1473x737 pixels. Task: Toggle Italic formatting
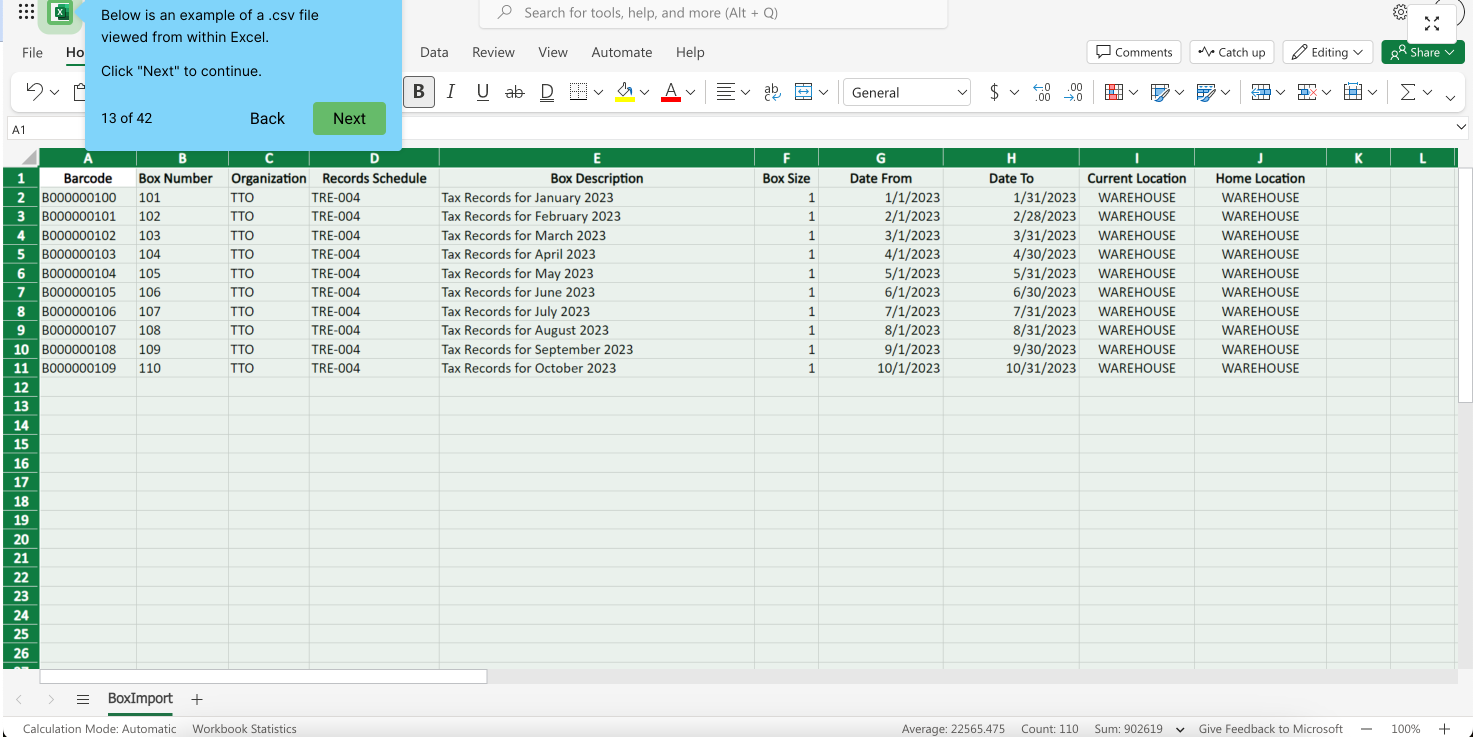point(451,92)
